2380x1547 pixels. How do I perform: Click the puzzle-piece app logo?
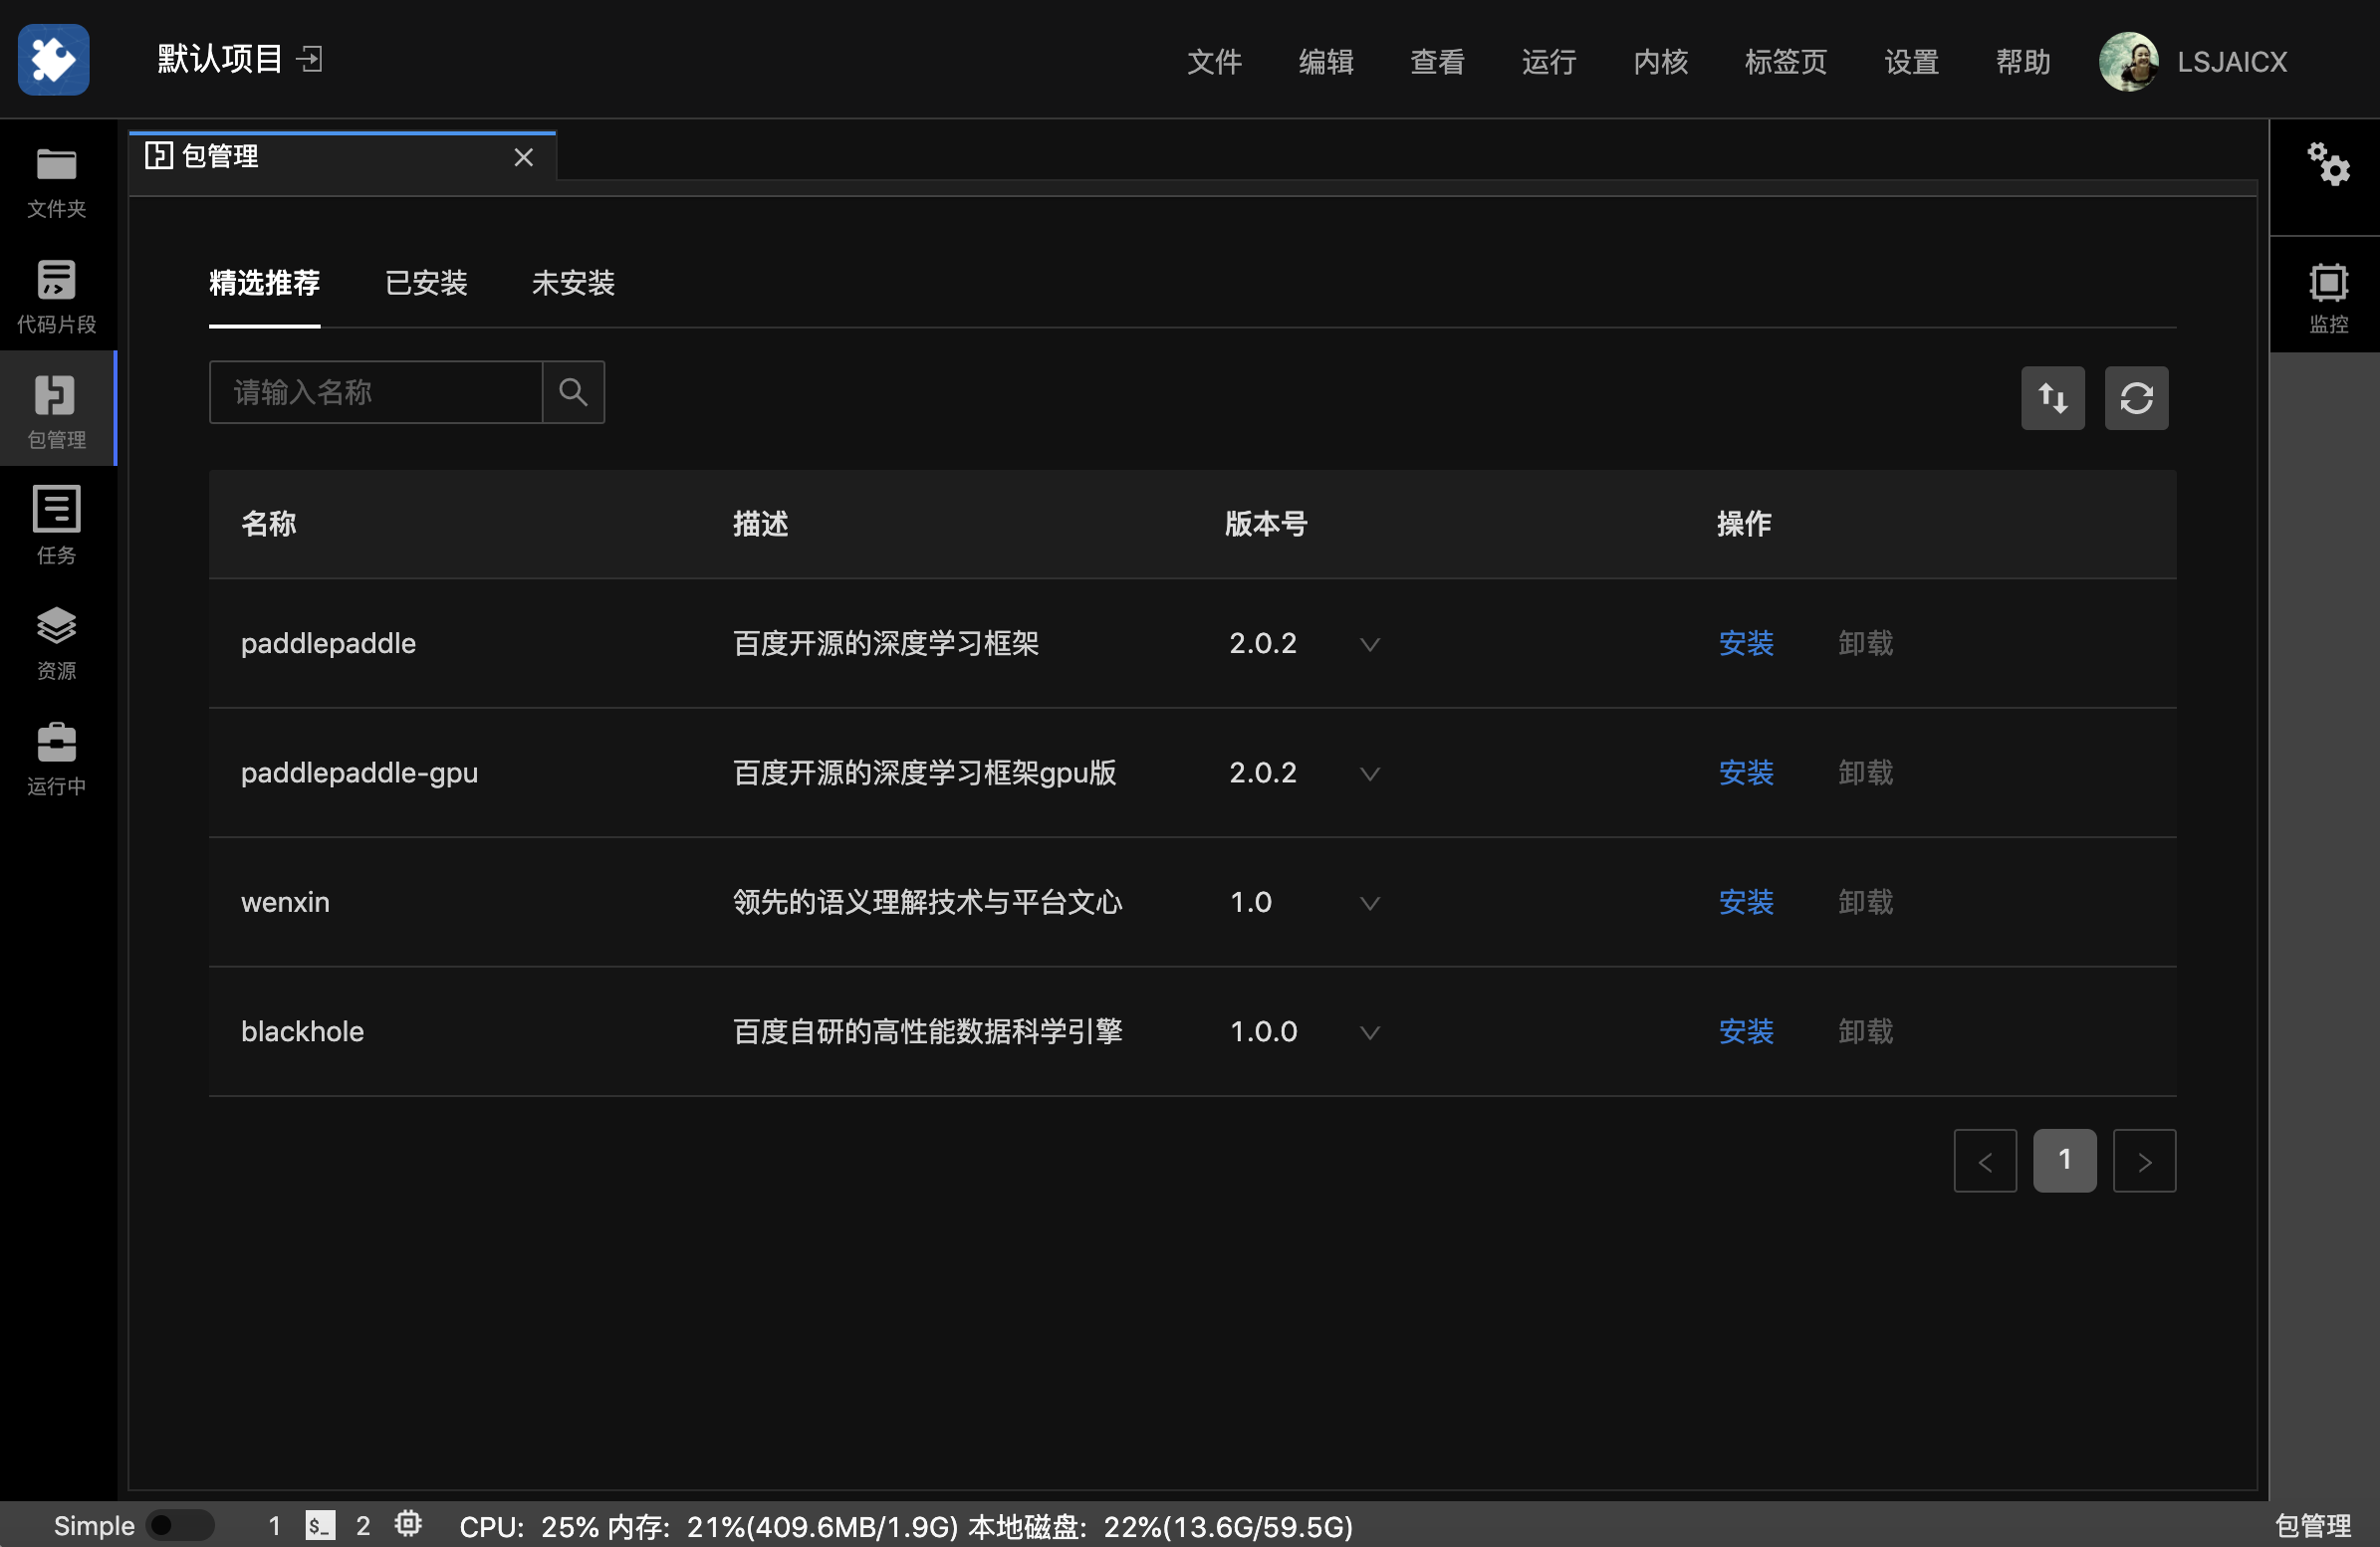[54, 60]
